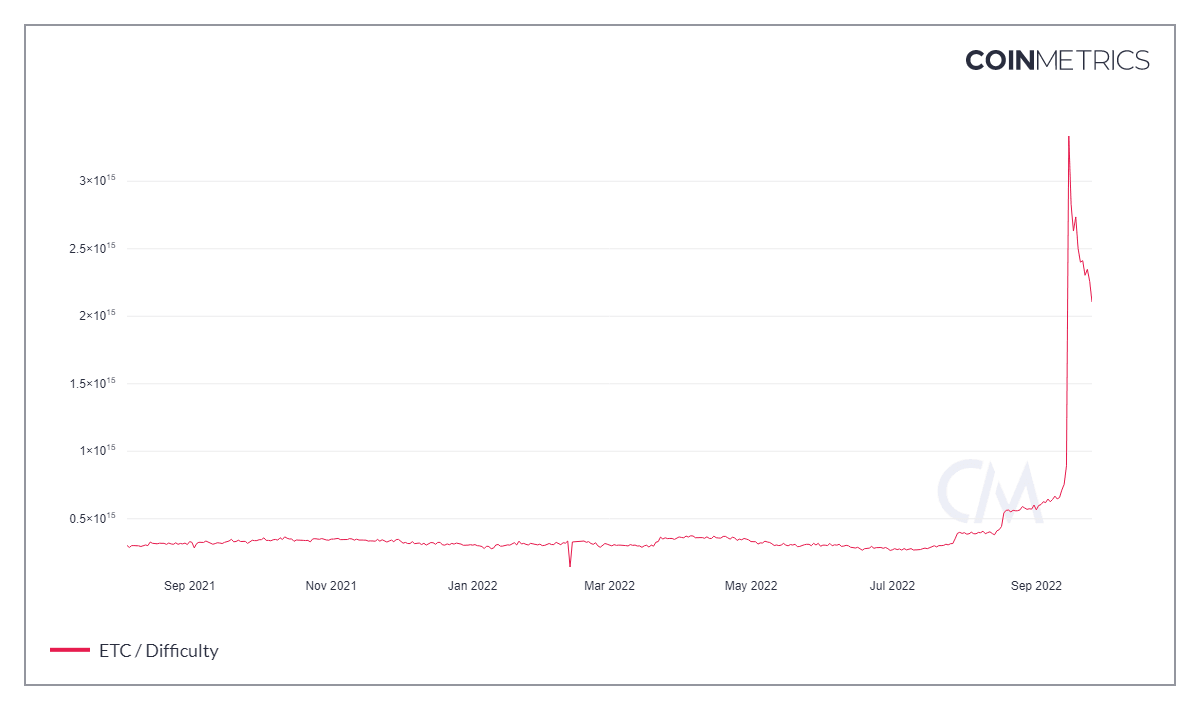Screen dimensions: 1200x710
Task: Click the last data point of the line
Action: tap(1091, 300)
